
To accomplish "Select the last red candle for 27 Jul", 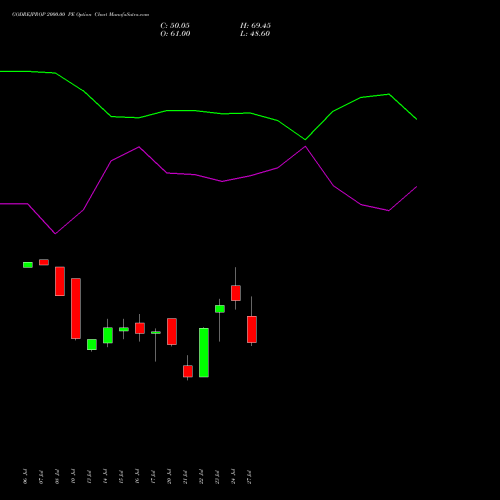I will (252, 329).
